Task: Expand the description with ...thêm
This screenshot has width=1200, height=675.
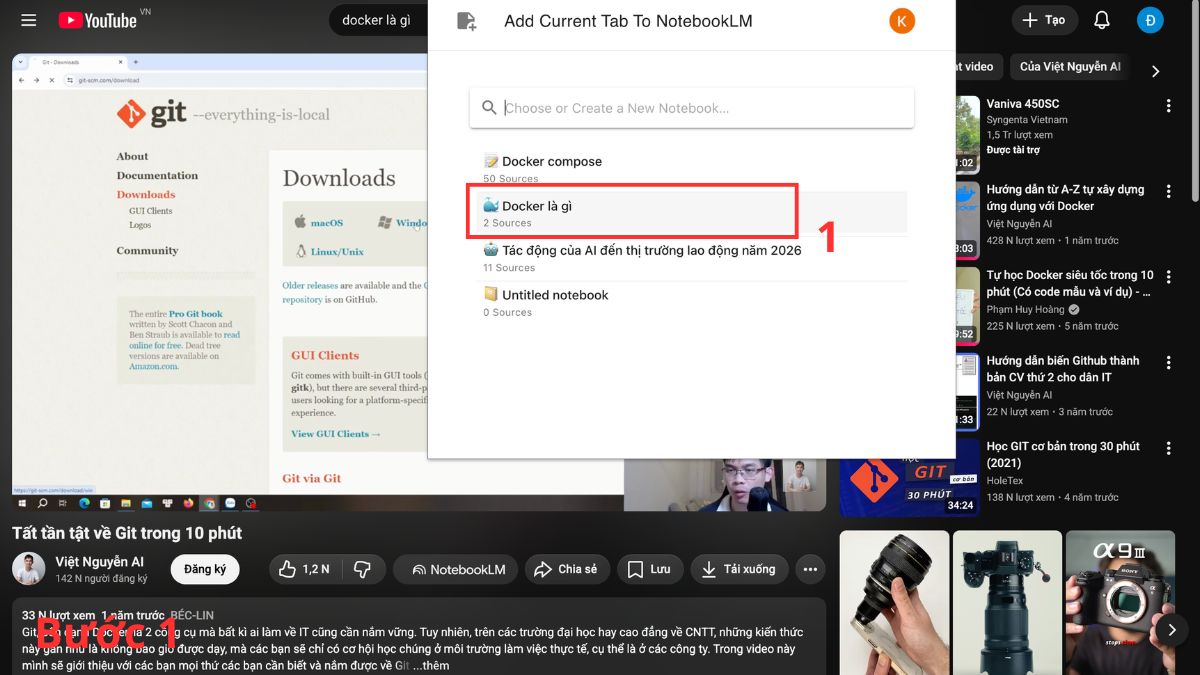Action: coord(431,665)
